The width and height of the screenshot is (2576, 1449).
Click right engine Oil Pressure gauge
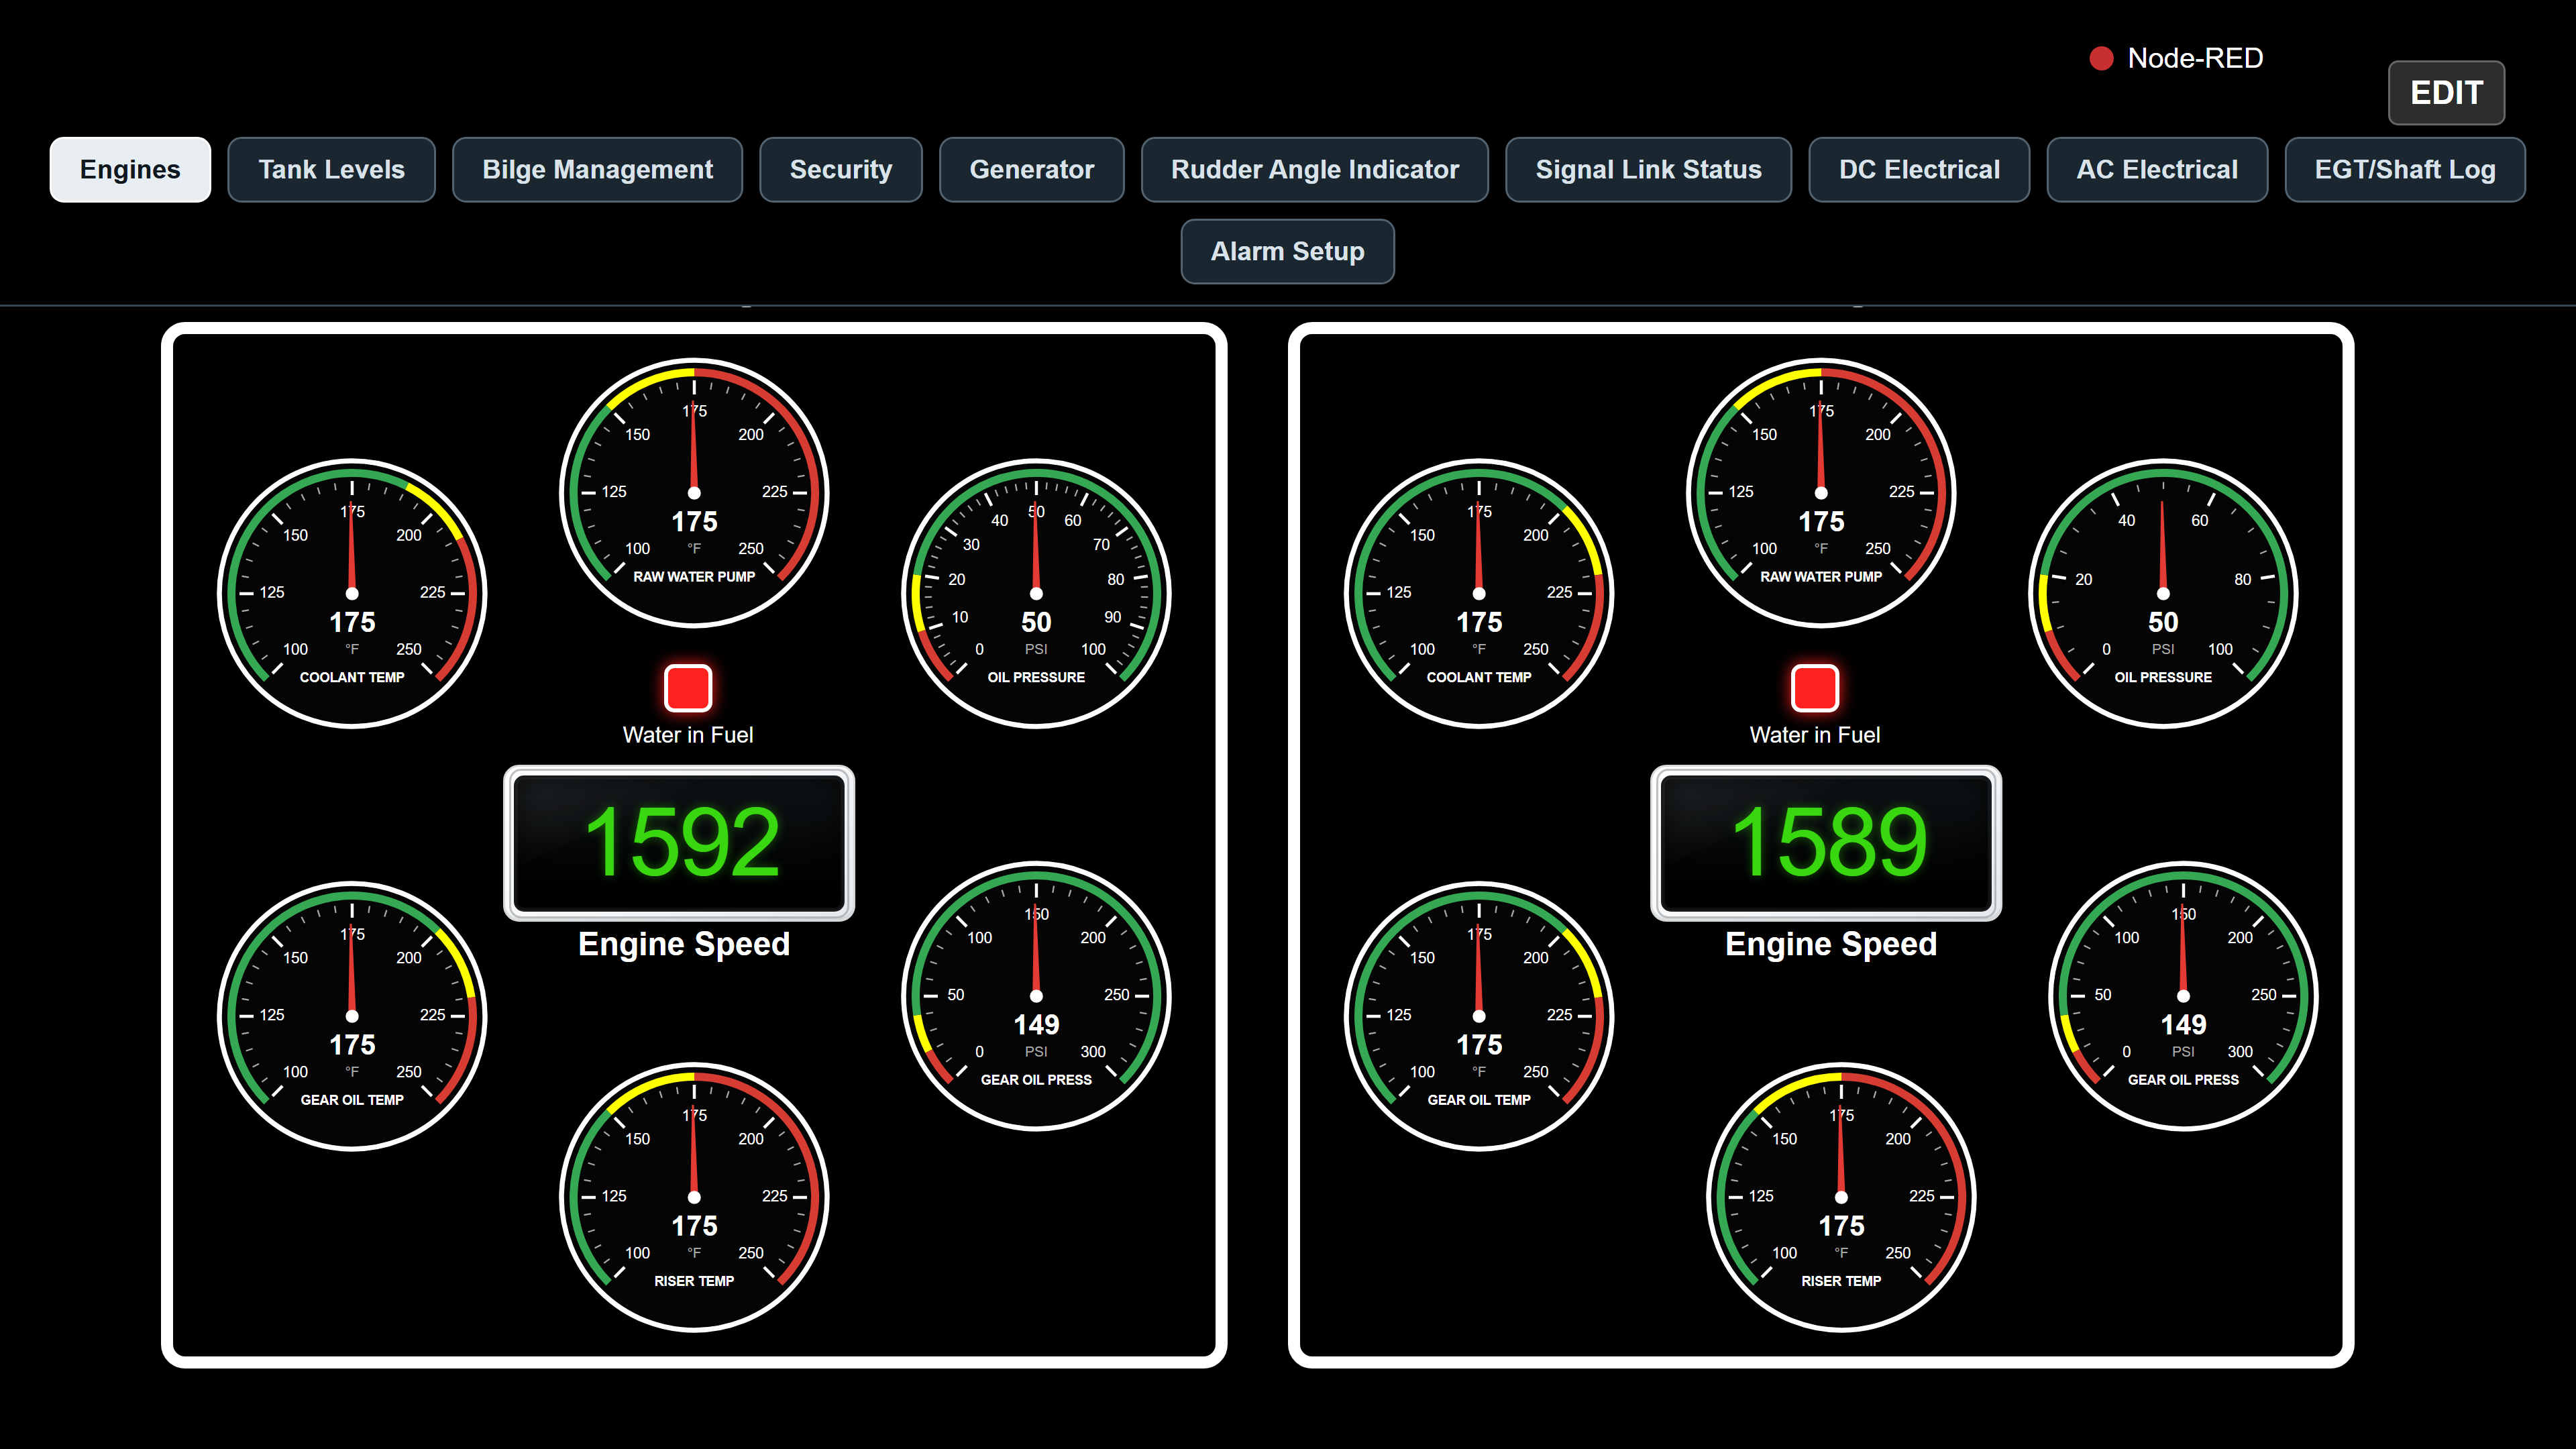(x=2163, y=594)
